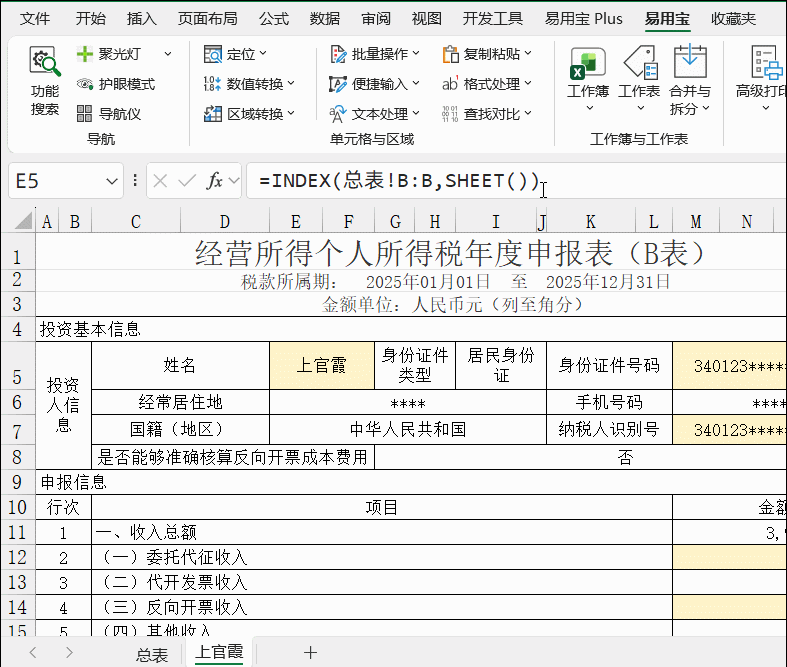This screenshot has height=667, width=787.
Task: Click the row 一、收入总额
Action: [382, 532]
